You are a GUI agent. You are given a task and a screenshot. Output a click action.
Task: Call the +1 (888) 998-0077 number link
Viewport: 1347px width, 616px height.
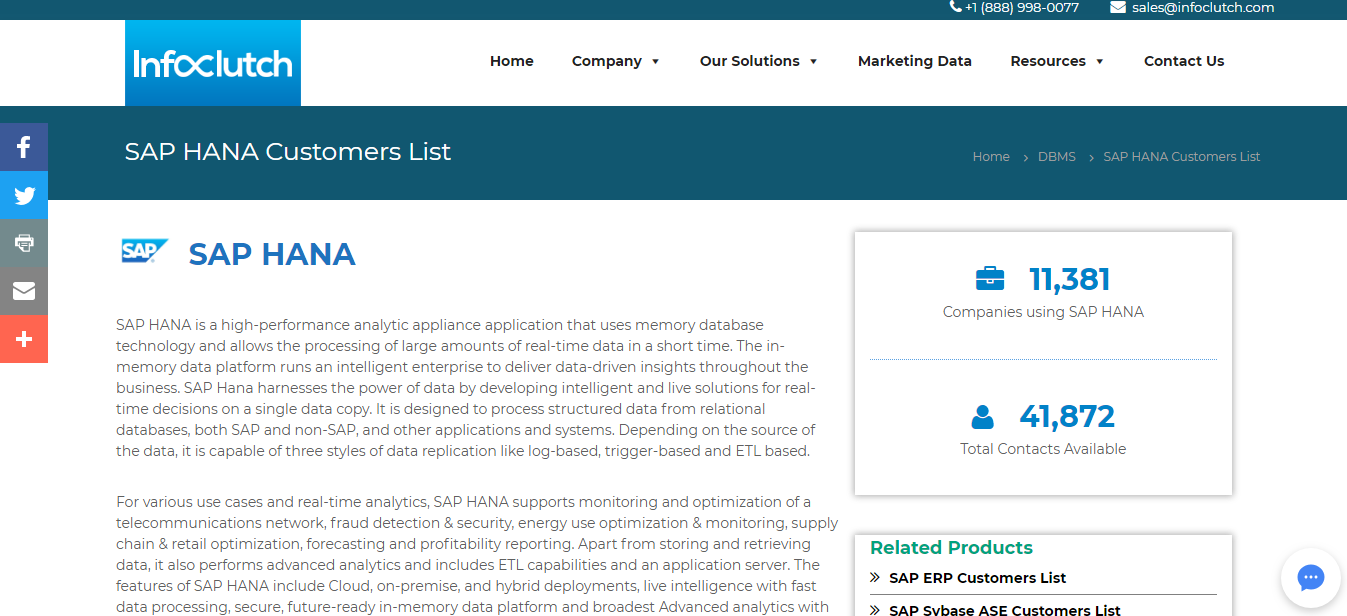1022,7
